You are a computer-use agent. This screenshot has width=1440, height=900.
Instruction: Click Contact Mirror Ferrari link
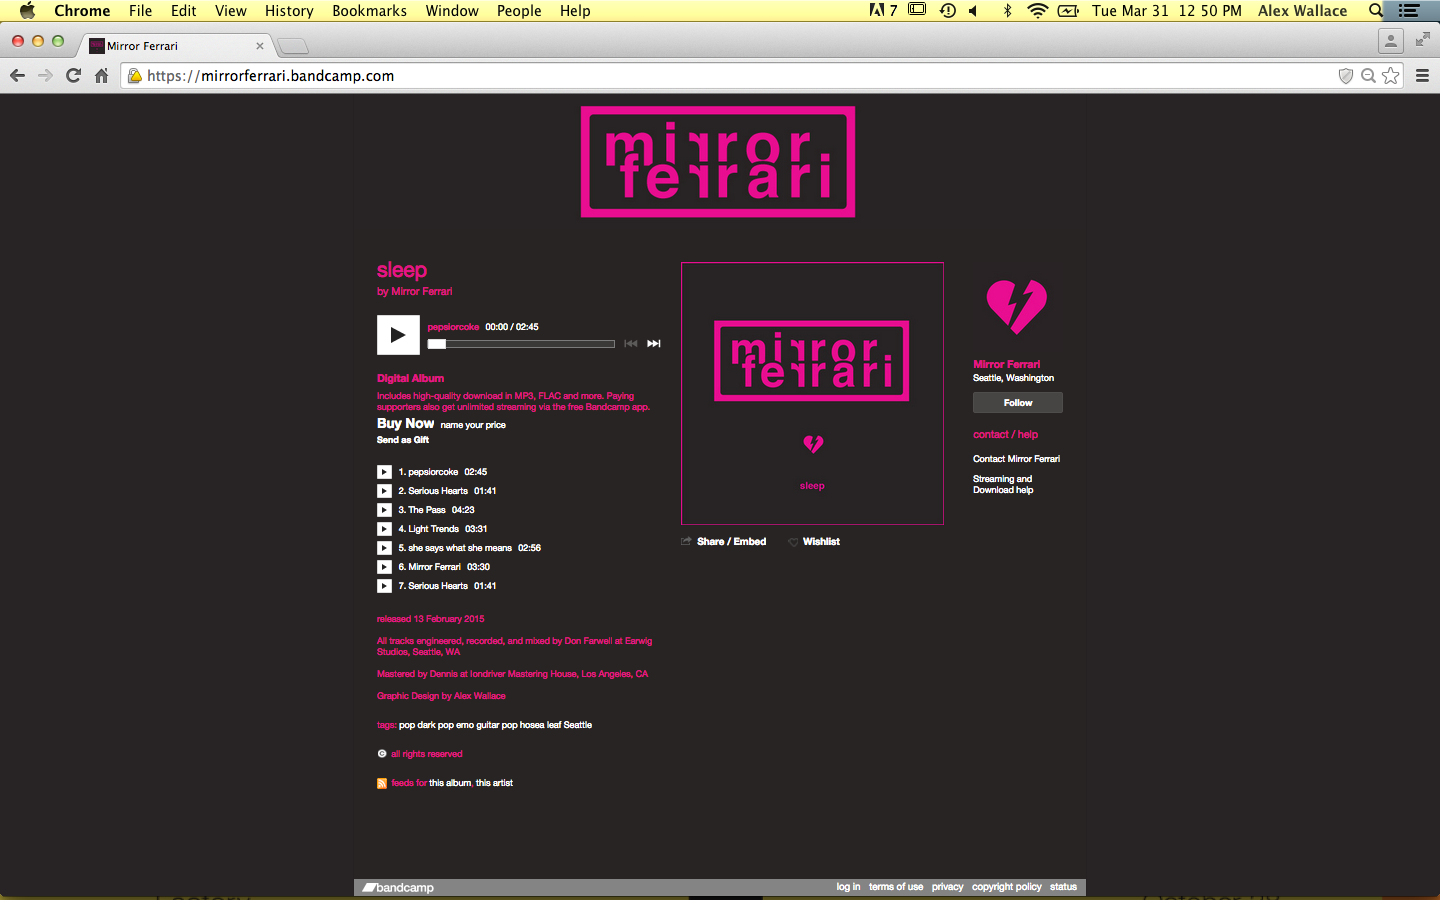coord(1016,459)
